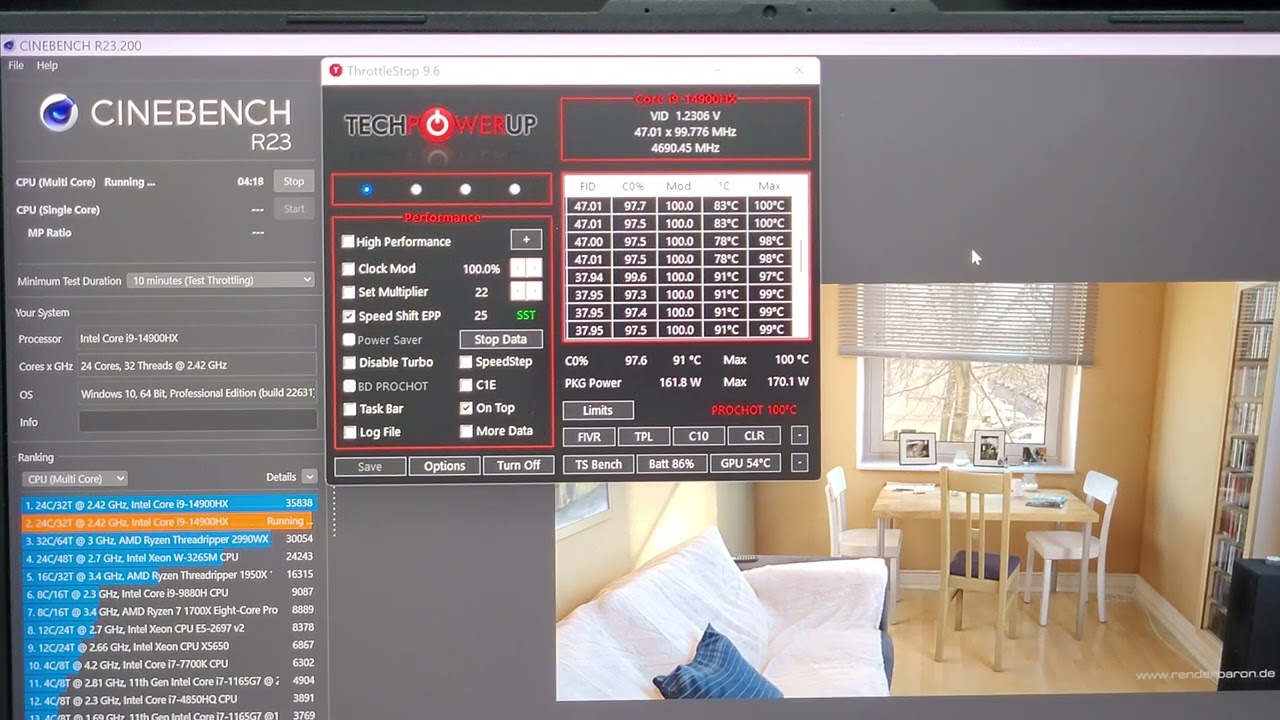Launch TS Bench
The width and height of the screenshot is (1280, 720).
pos(598,464)
